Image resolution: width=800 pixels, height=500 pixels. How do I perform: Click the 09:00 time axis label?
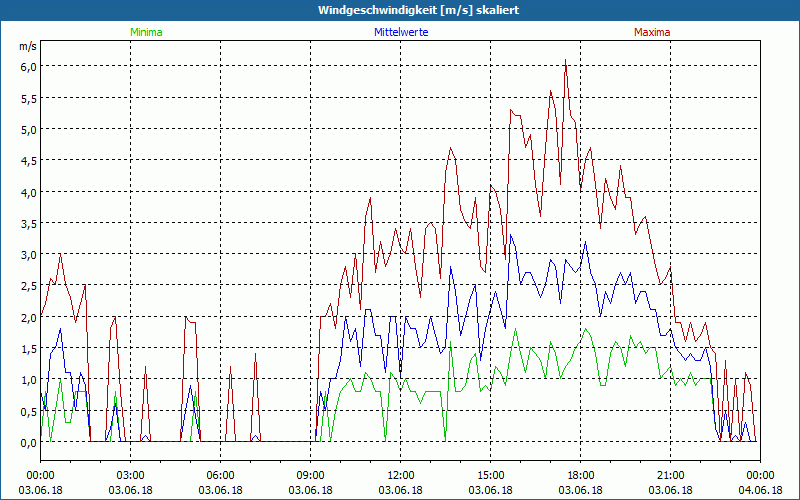tap(310, 476)
